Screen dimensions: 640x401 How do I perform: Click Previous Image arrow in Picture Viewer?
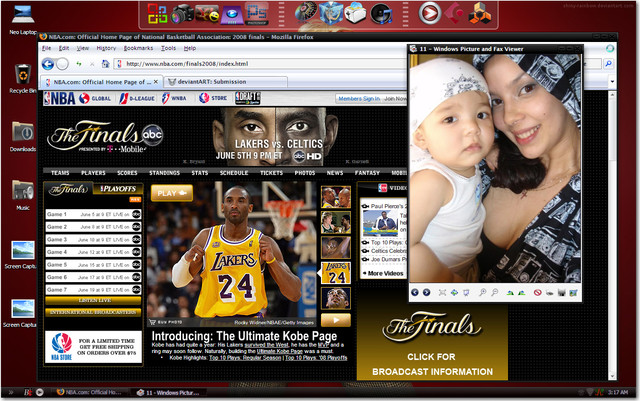(416, 292)
